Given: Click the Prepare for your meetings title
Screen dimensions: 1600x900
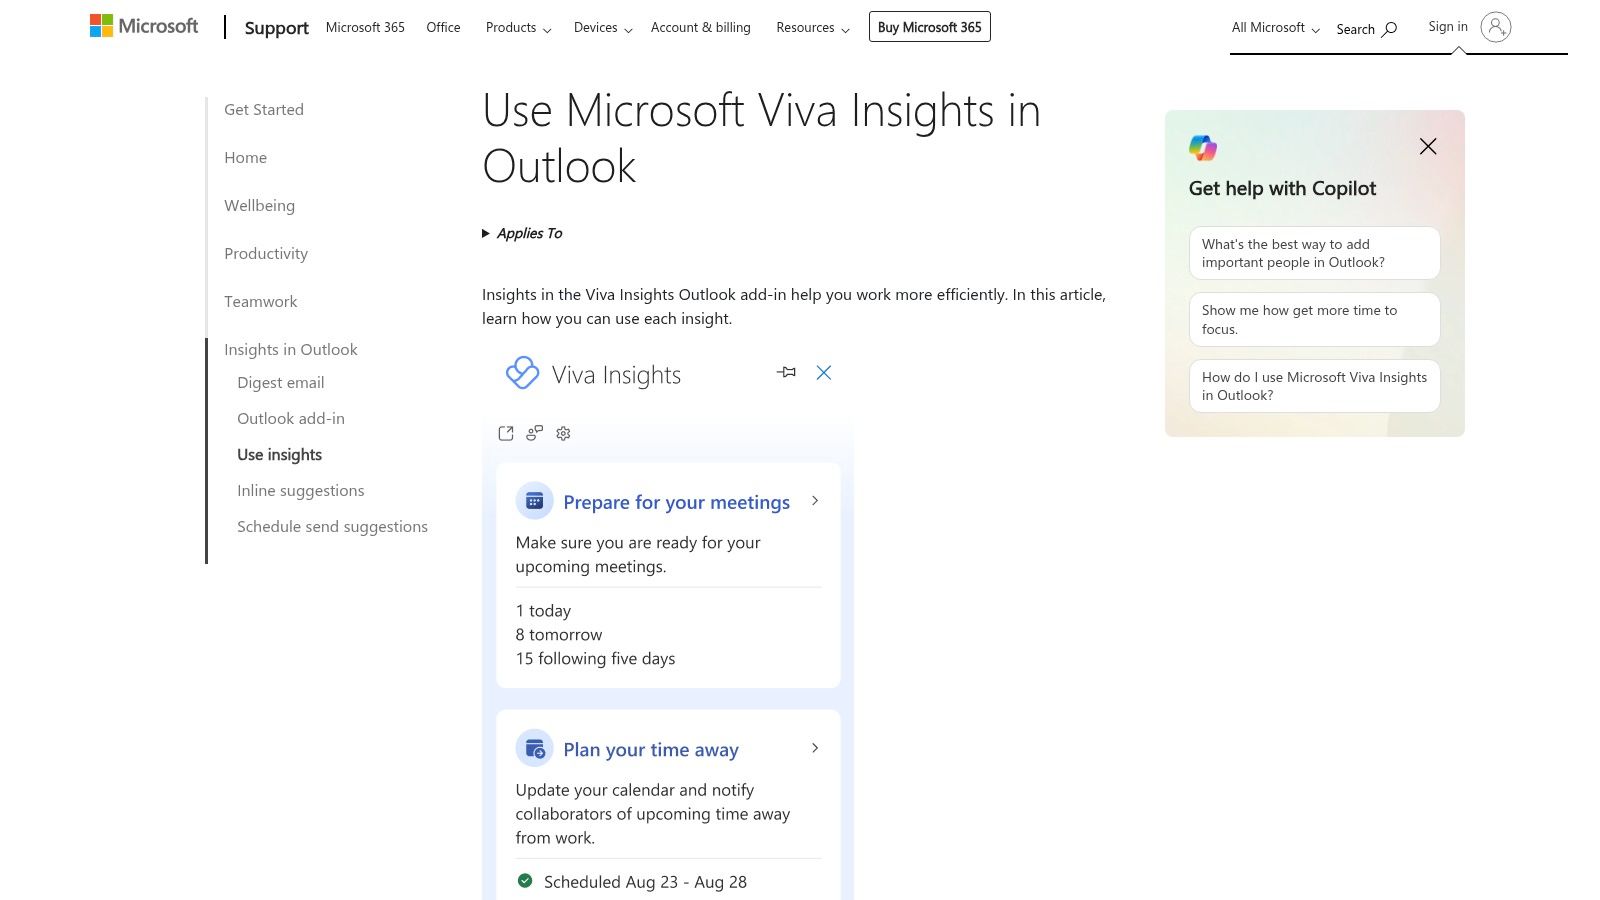Looking at the screenshot, I should point(676,502).
